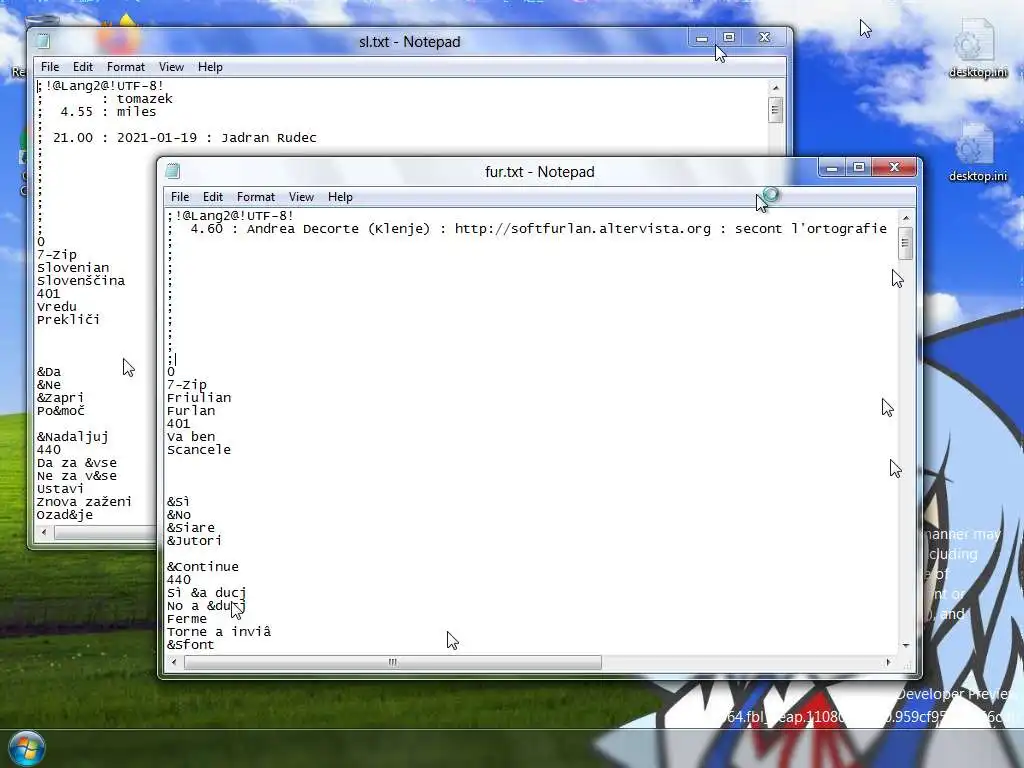The image size is (1024, 768).
Task: Click the "&Sfont" line in fur.txt
Action: click(x=190, y=645)
